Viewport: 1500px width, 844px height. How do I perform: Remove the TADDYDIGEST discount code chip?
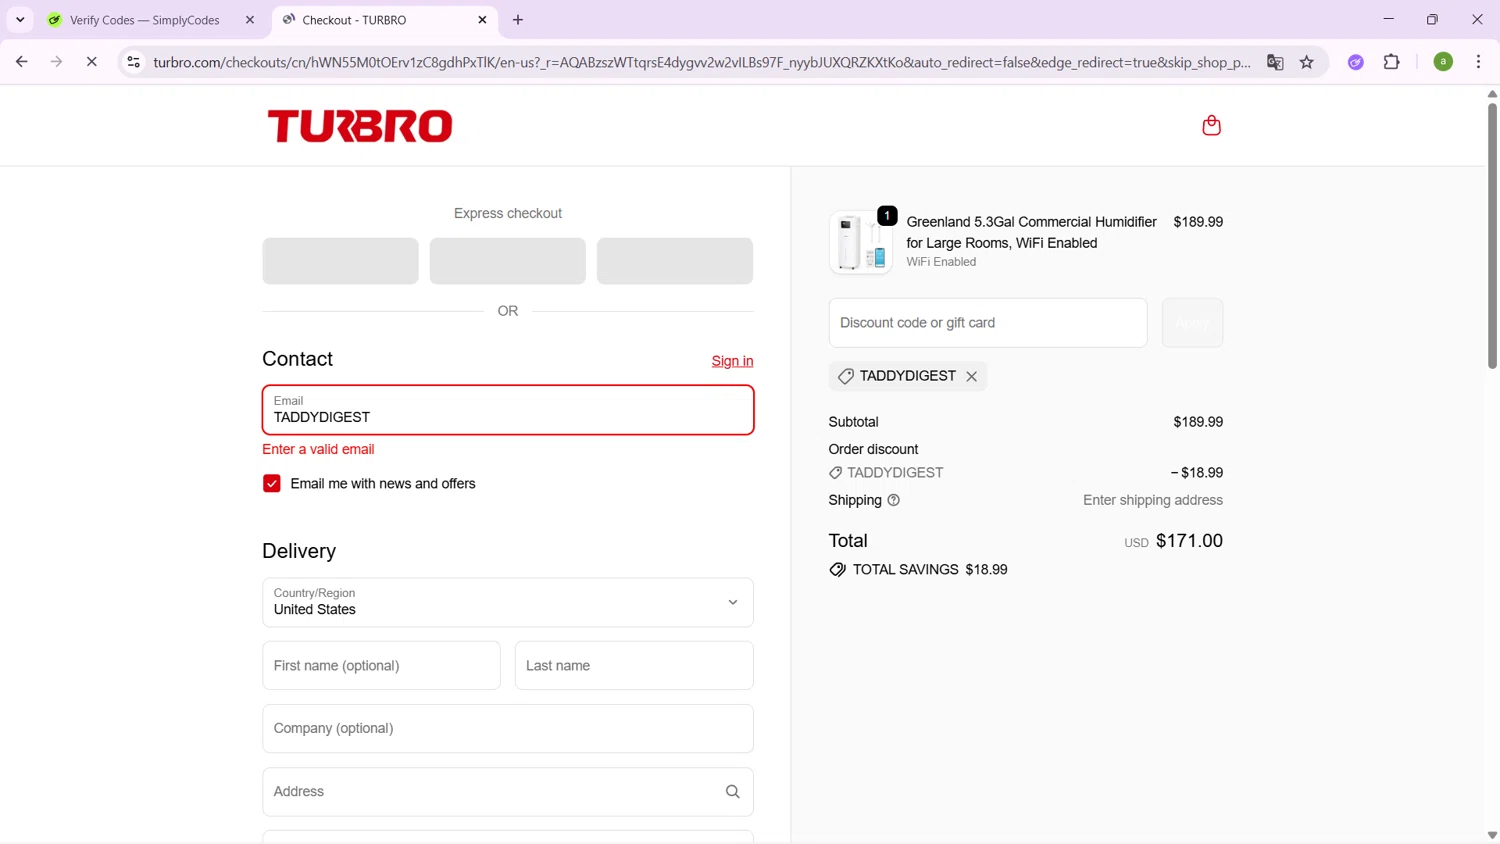[971, 376]
